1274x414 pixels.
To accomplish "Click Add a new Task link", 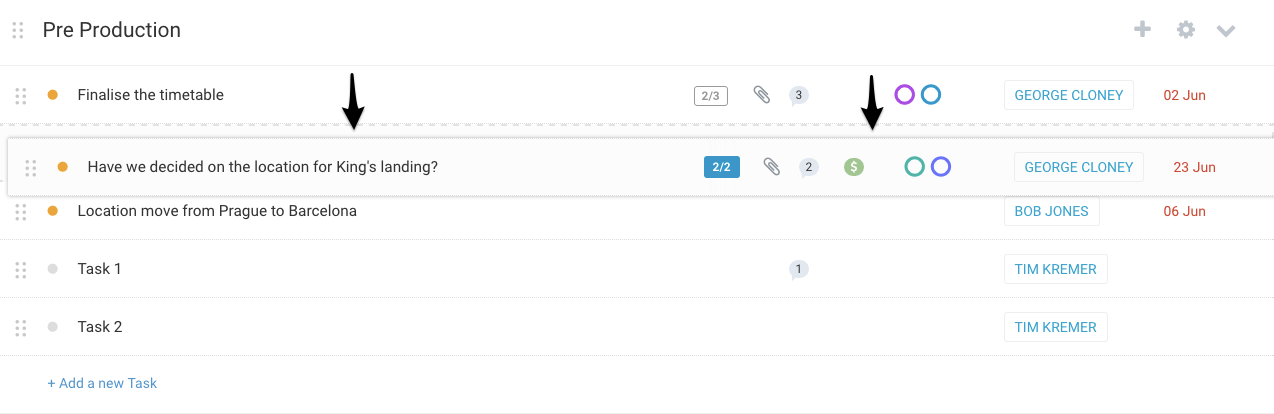I will pyautogui.click(x=102, y=383).
